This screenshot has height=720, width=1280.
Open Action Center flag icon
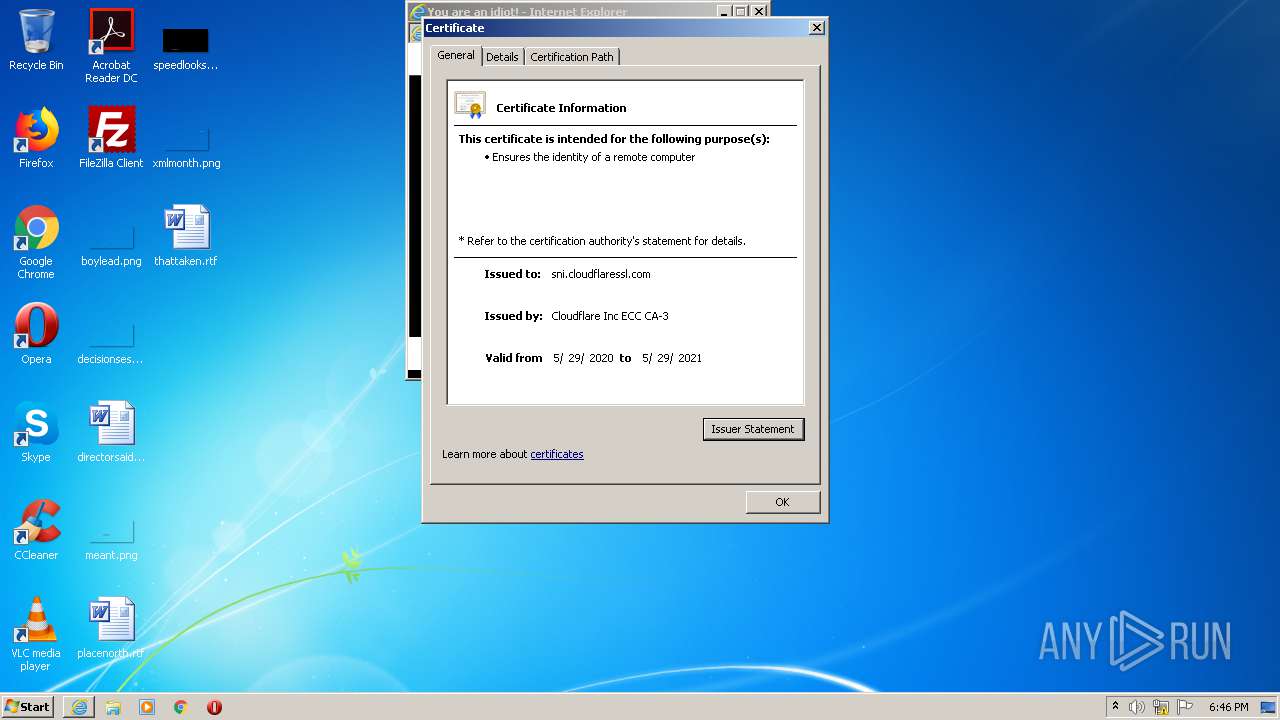(1184, 707)
